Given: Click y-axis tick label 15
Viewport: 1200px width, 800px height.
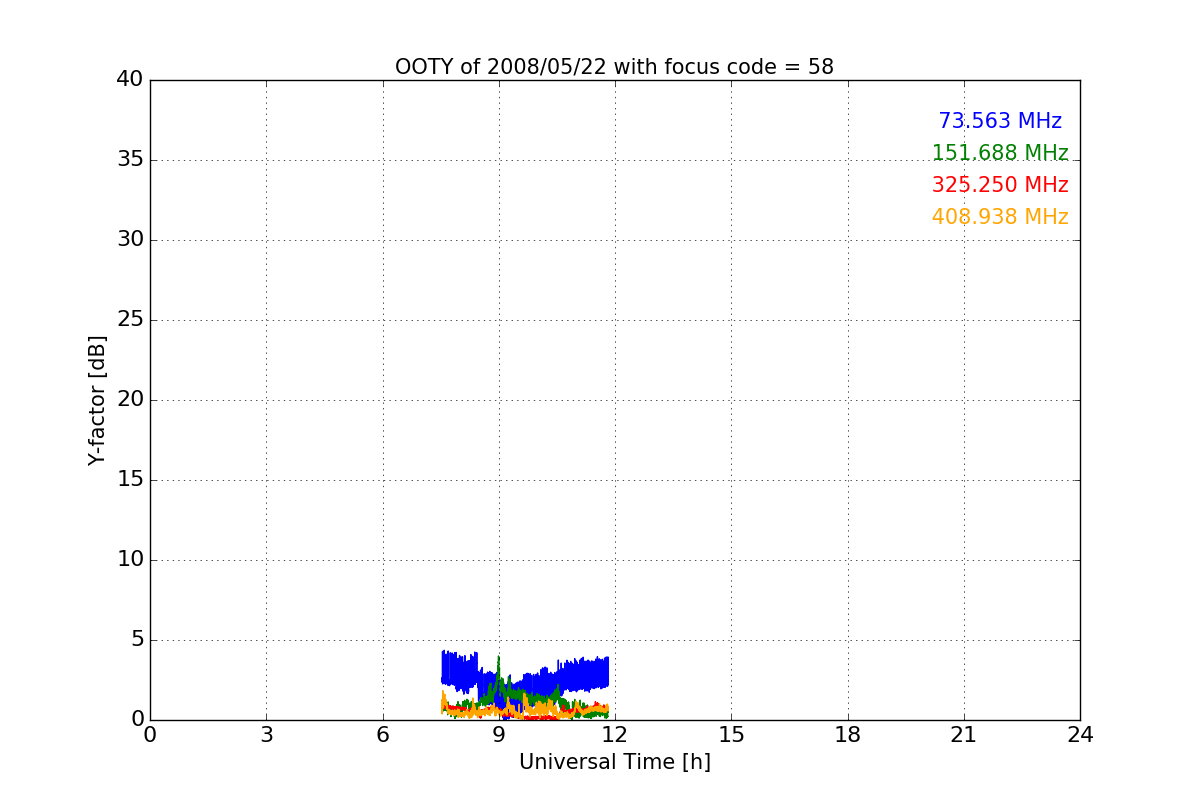Looking at the screenshot, I should point(130,480).
